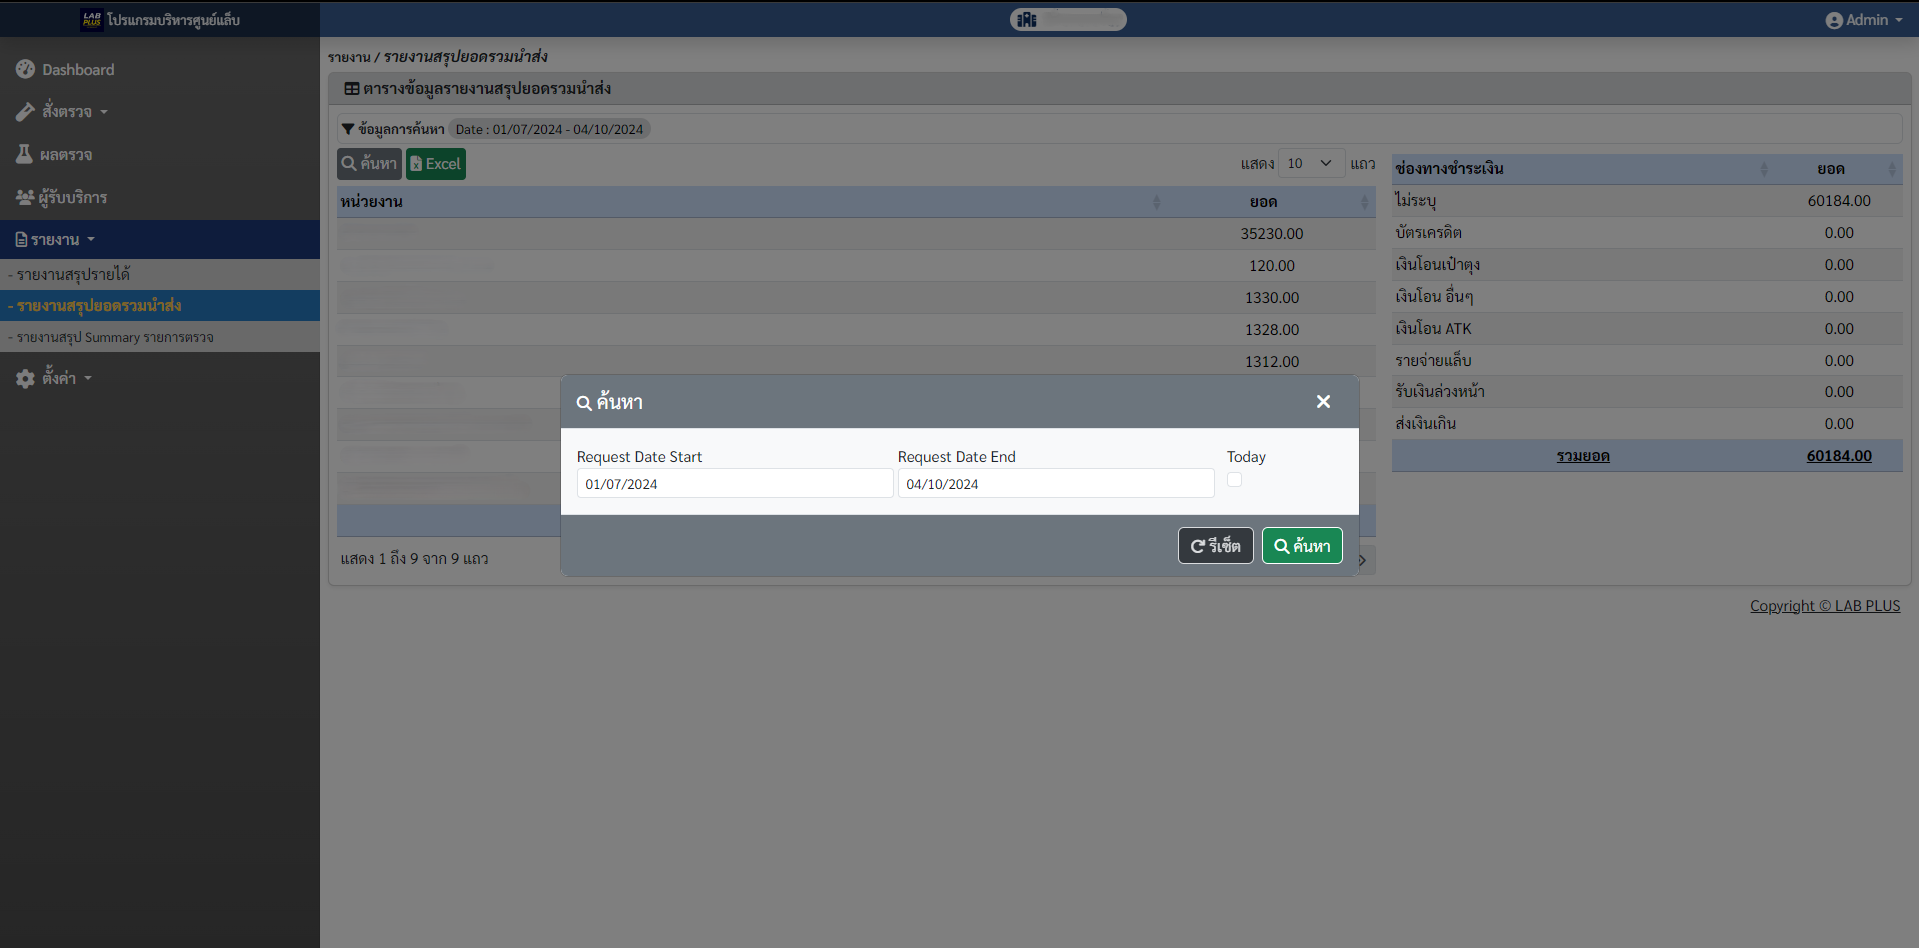Open the Copyright LAB PLUS link
The height and width of the screenshot is (948, 1919).
pyautogui.click(x=1824, y=605)
